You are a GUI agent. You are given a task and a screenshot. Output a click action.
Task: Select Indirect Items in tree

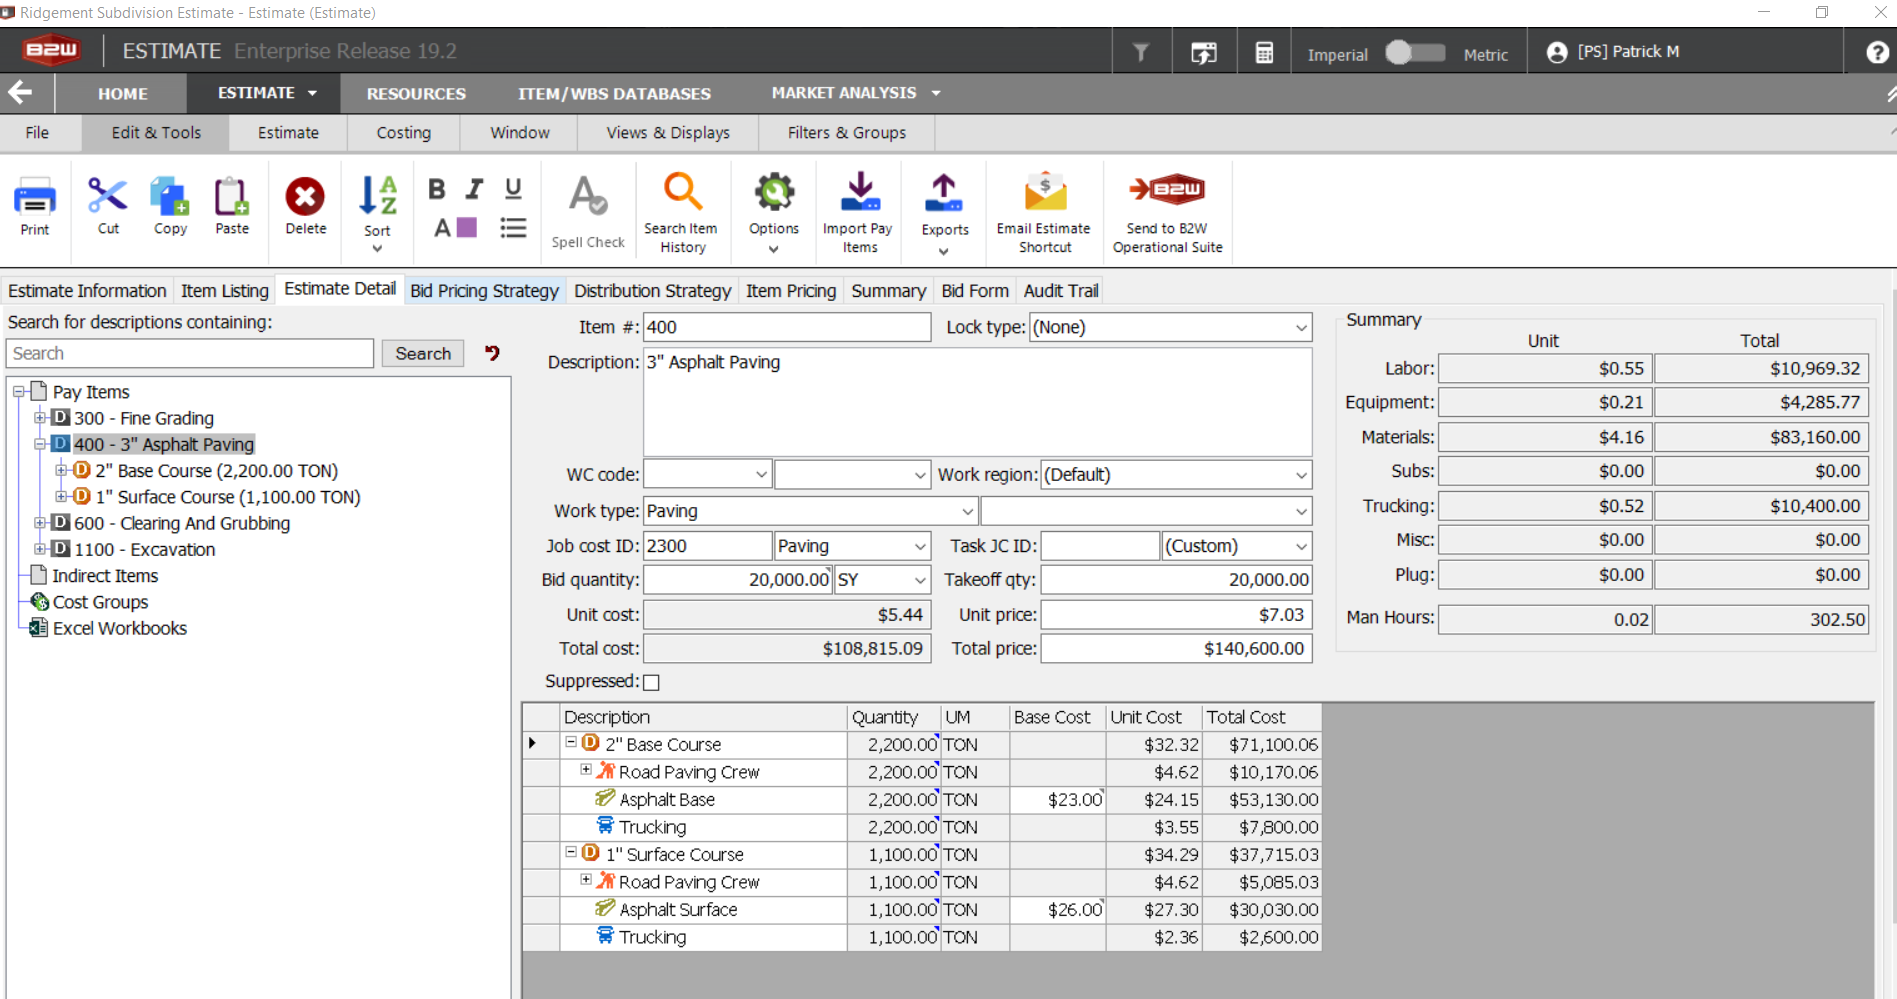pos(105,576)
